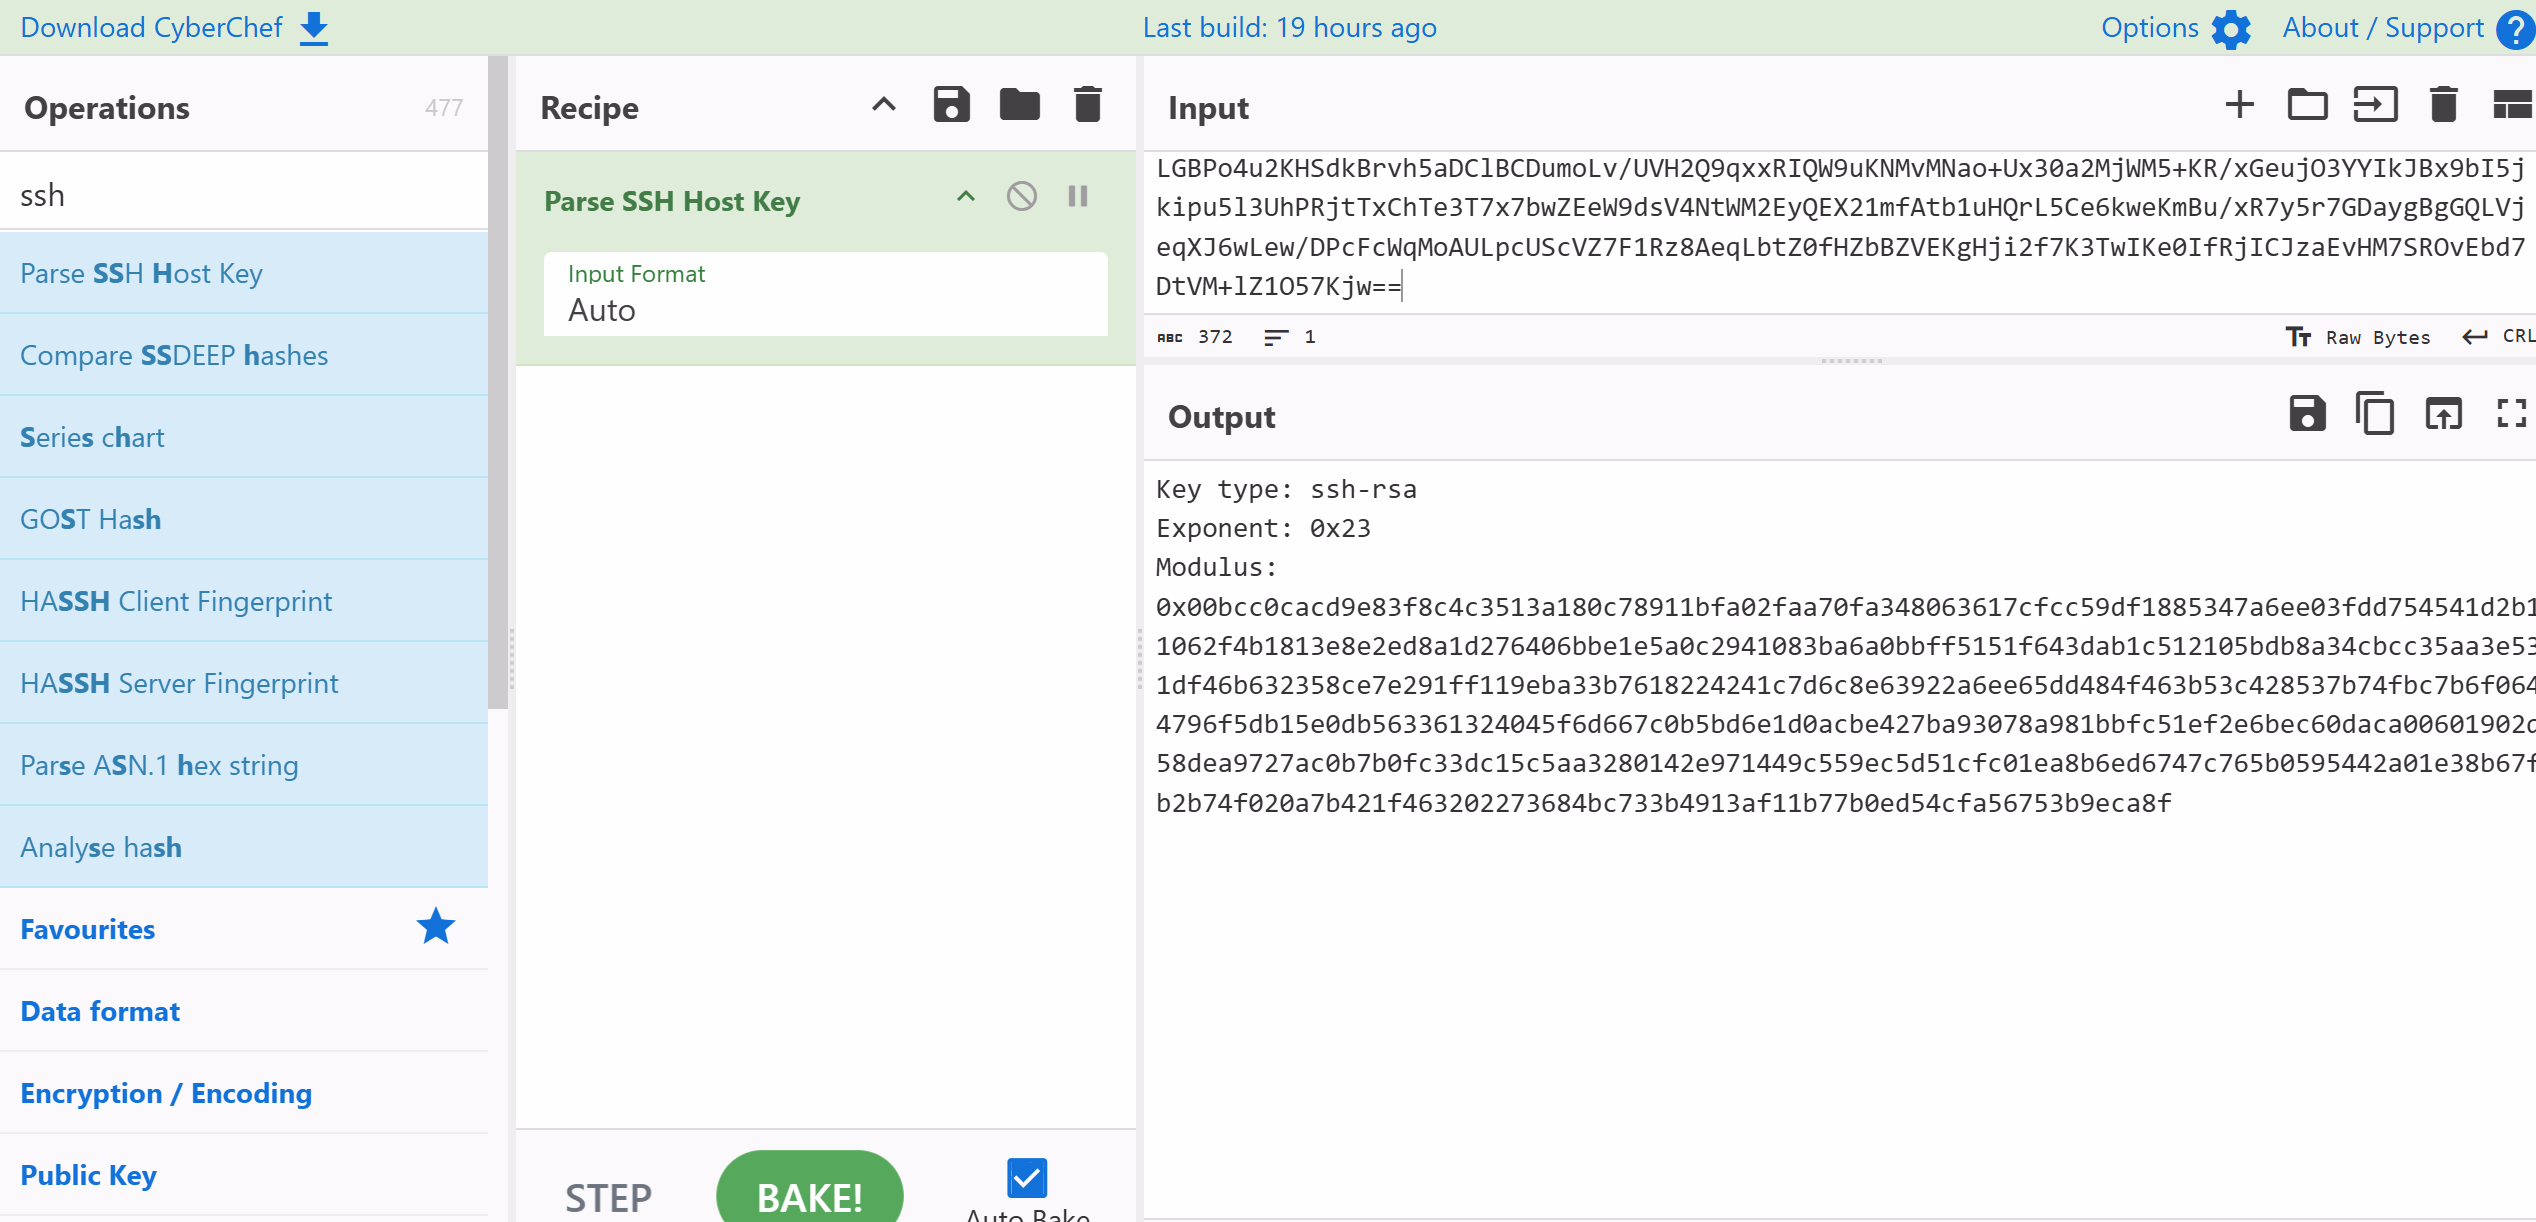Image resolution: width=2536 pixels, height=1222 pixels.
Task: Click the Download CyberChef arrow icon
Action: [x=314, y=28]
